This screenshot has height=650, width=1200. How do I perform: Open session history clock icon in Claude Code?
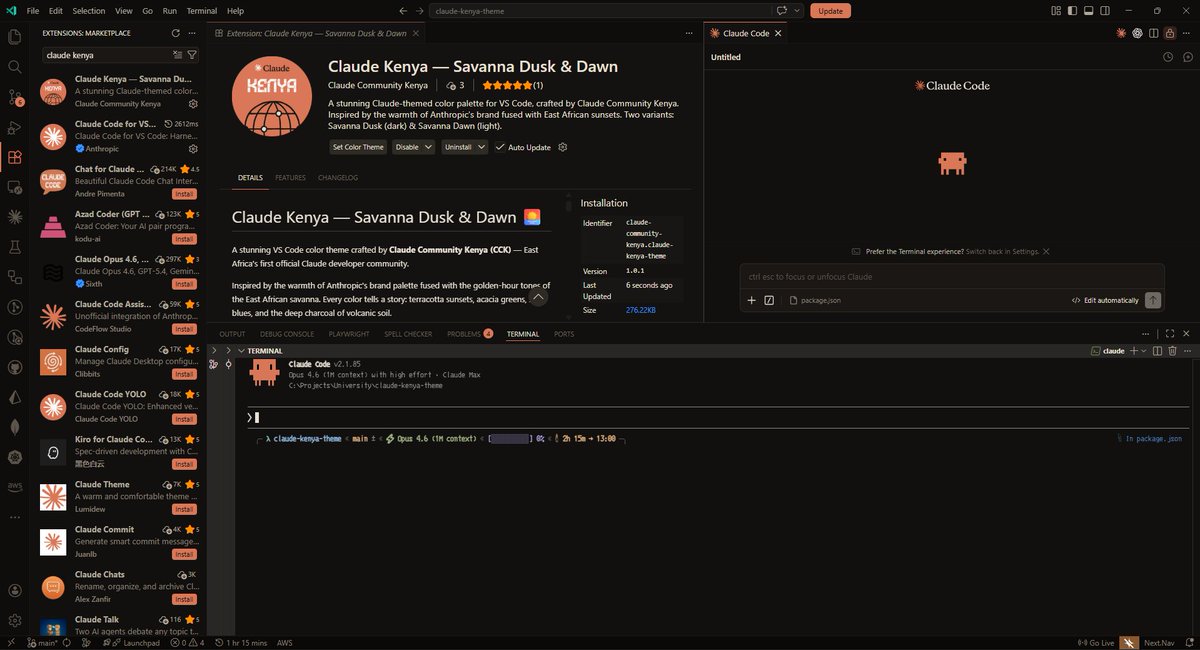tap(1167, 57)
